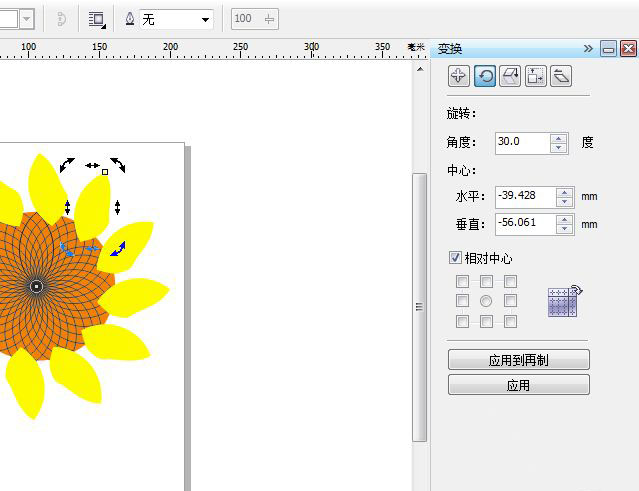
Task: Click the 应用 button
Action: coord(518,385)
